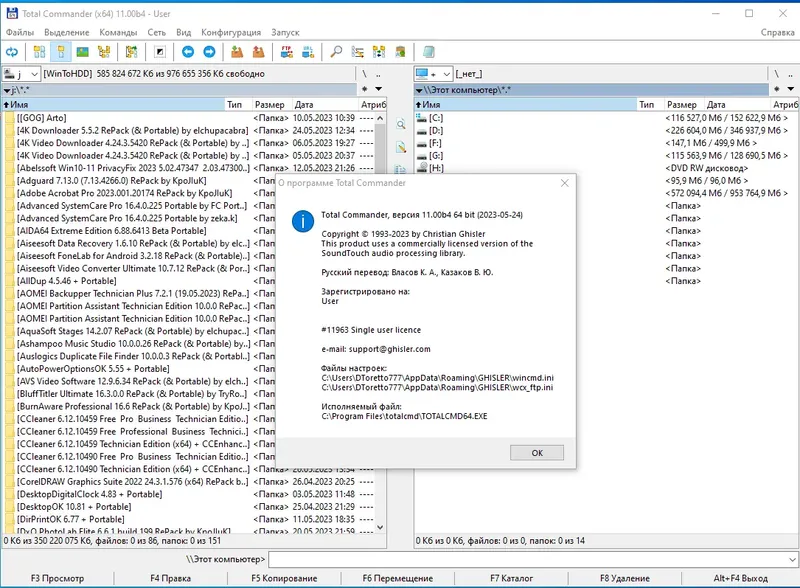Click the view file icon in middle bar
The width and height of the screenshot is (800, 588).
(401, 124)
